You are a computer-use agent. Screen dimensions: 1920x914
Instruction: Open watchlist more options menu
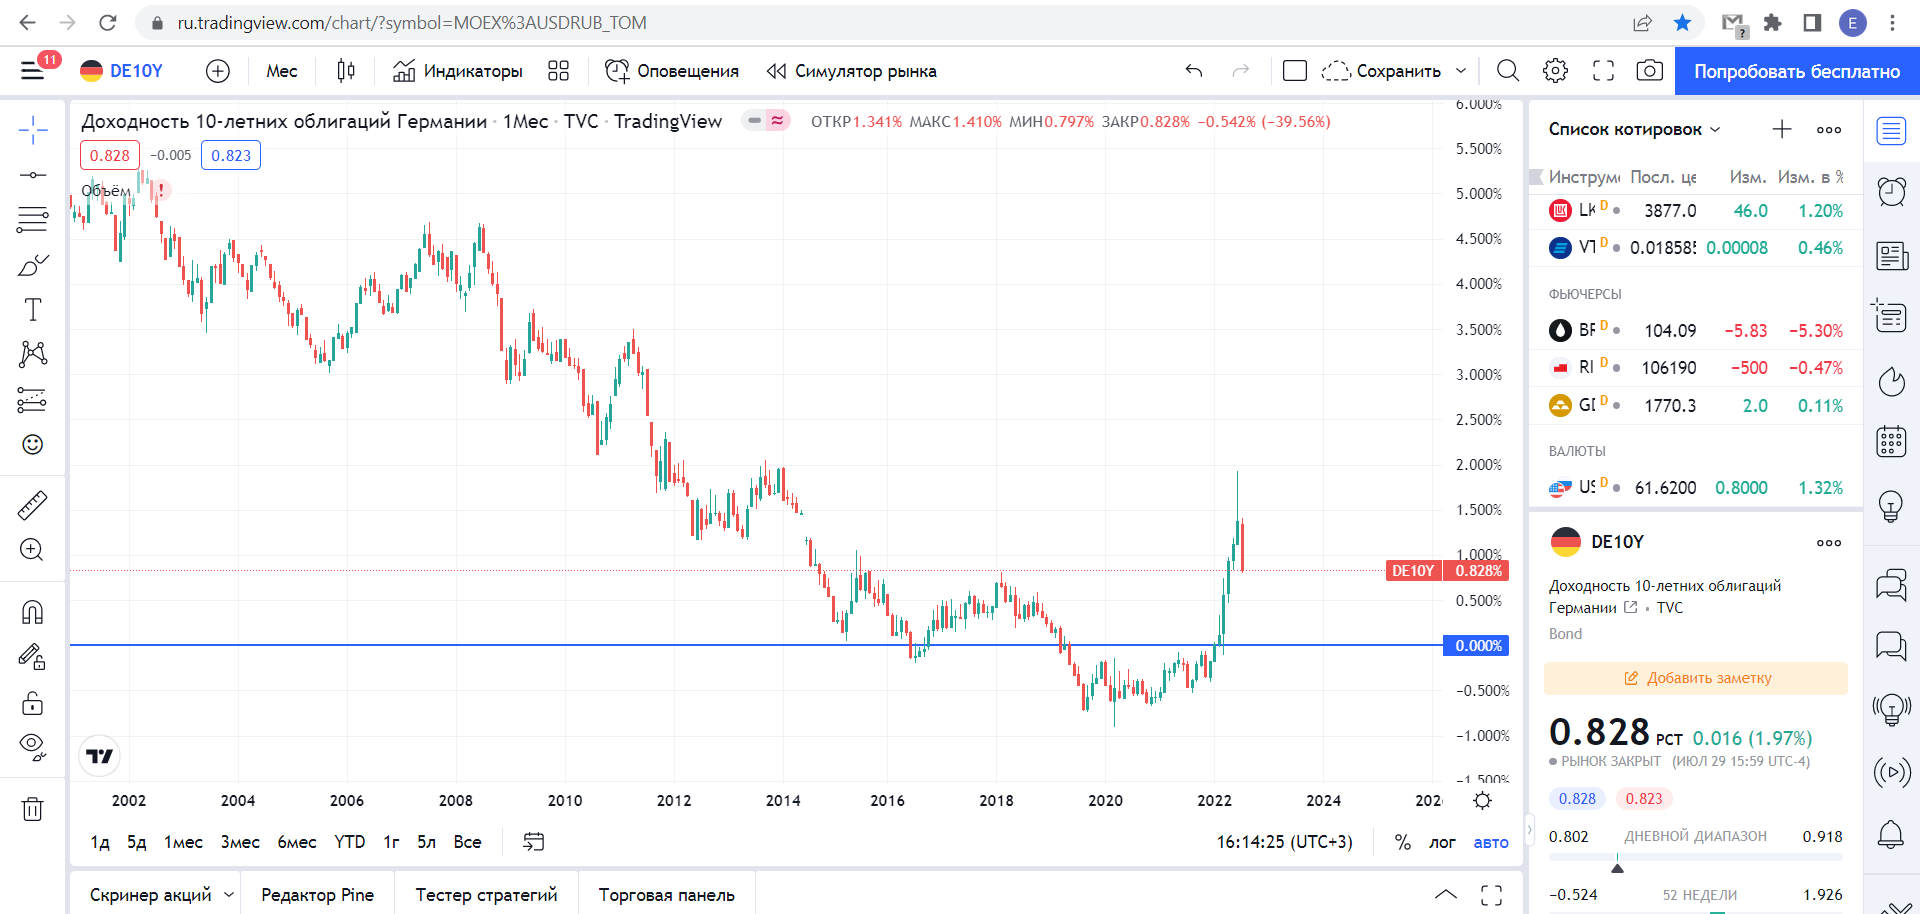pyautogui.click(x=1829, y=129)
